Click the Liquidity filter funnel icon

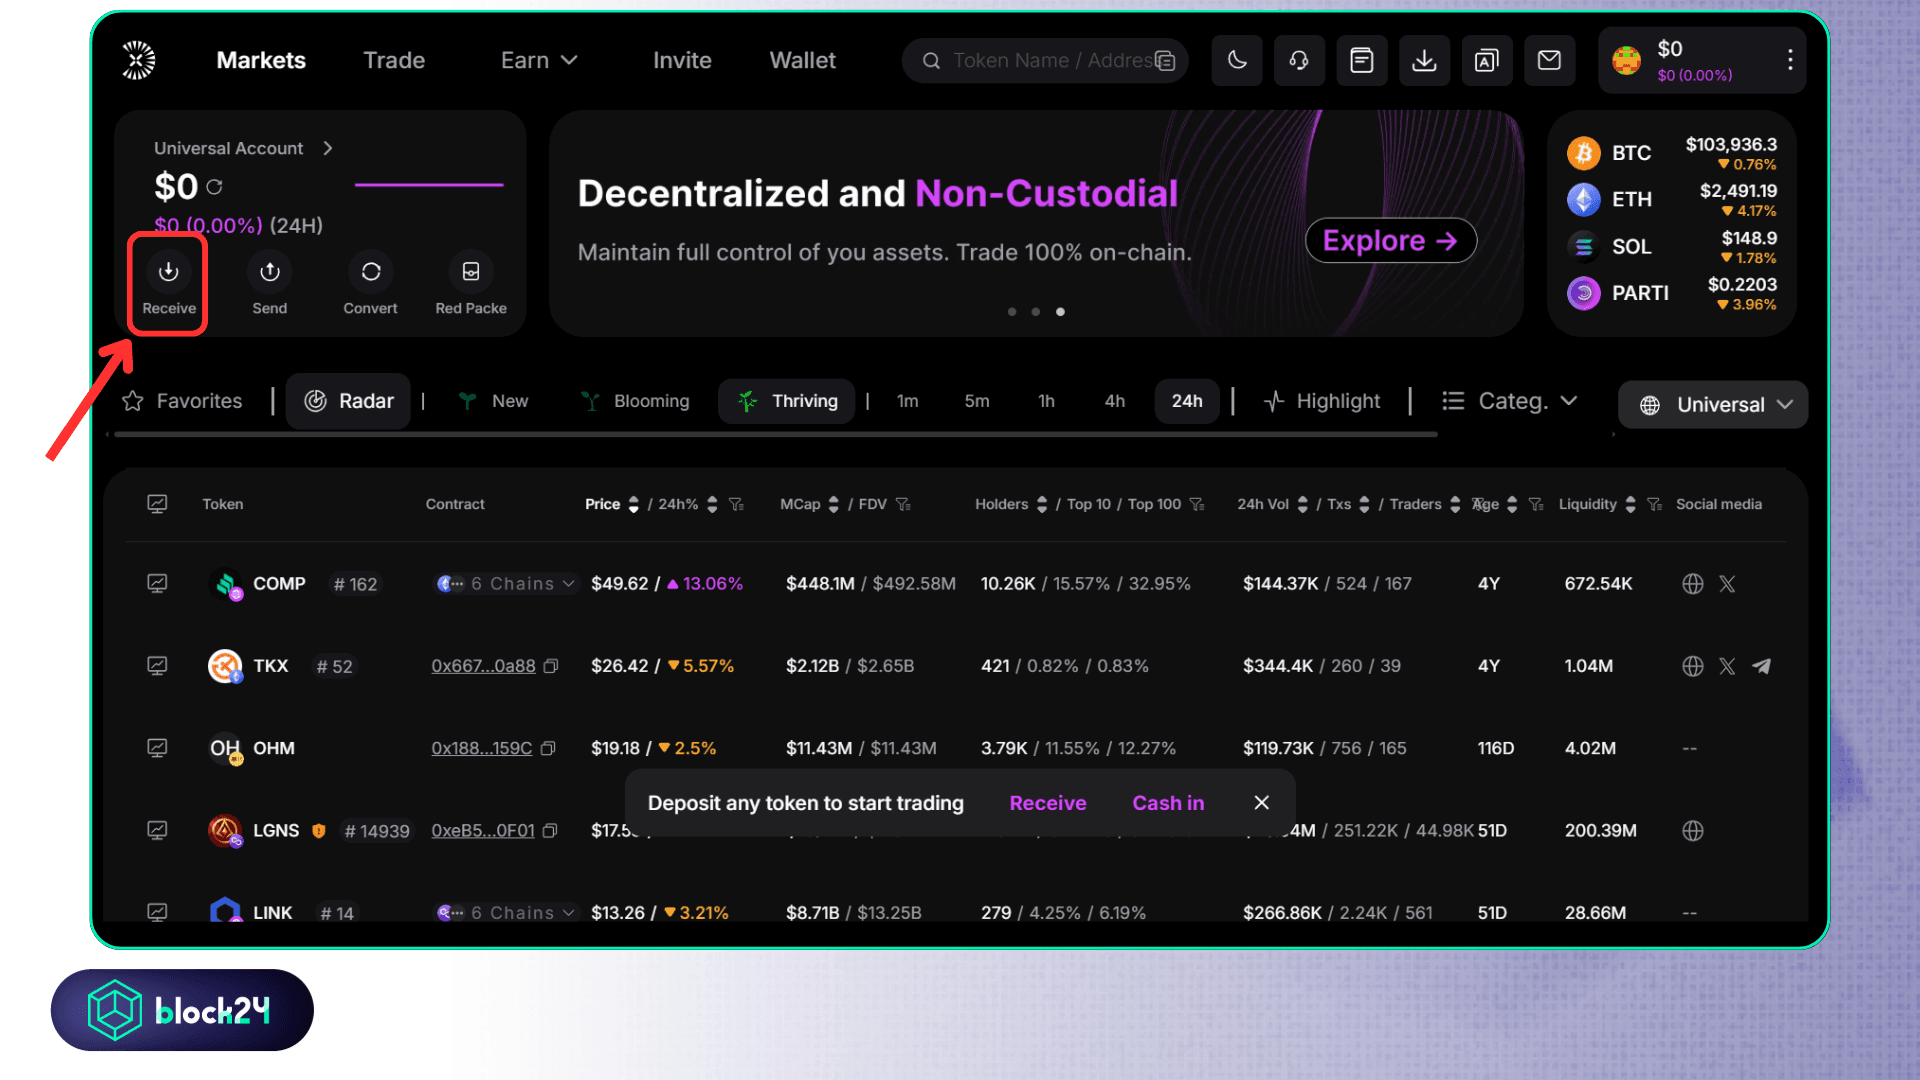point(1654,505)
